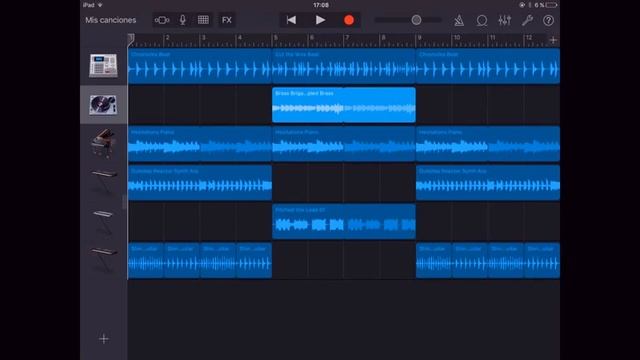
Task: Jump to the beginning of the song
Action: click(x=291, y=20)
